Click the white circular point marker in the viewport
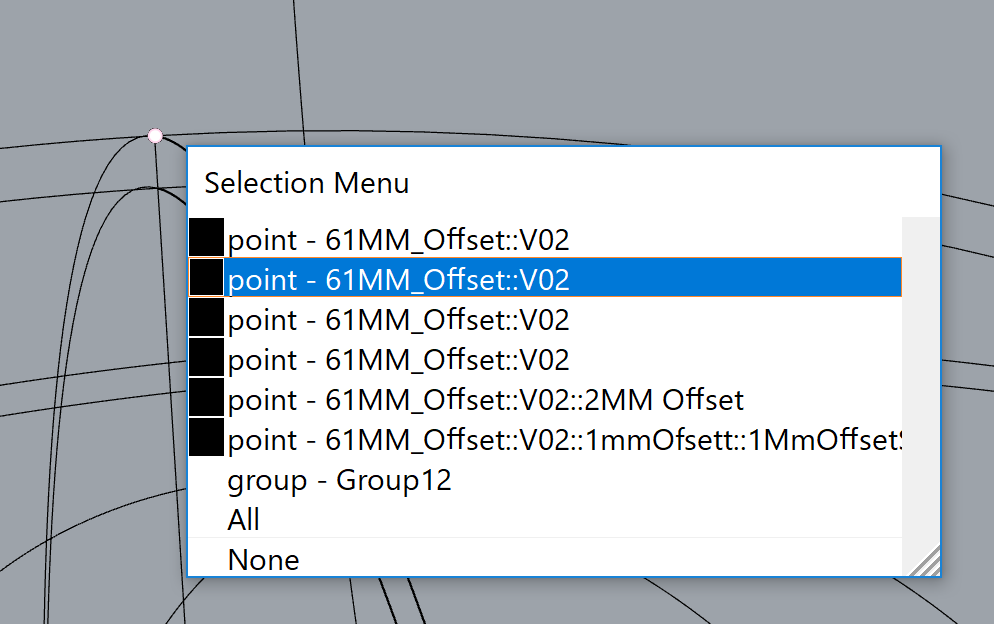 (155, 135)
